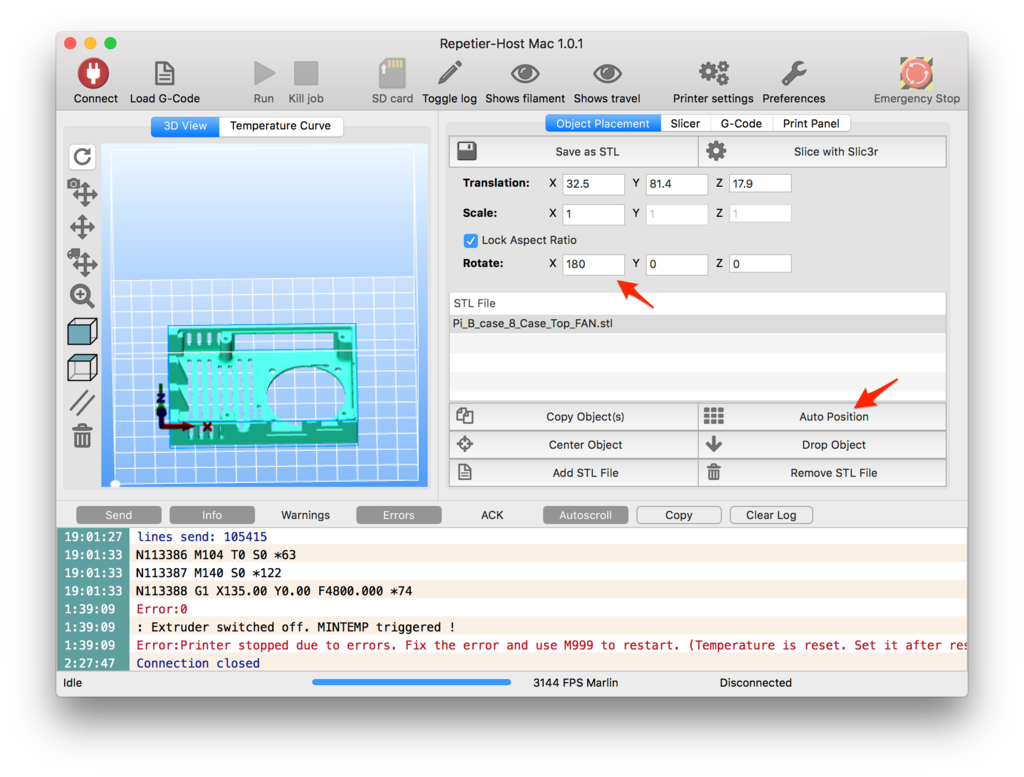The height and width of the screenshot is (777, 1024).
Task: Open Load G-Code file icon
Action: tap(164, 73)
